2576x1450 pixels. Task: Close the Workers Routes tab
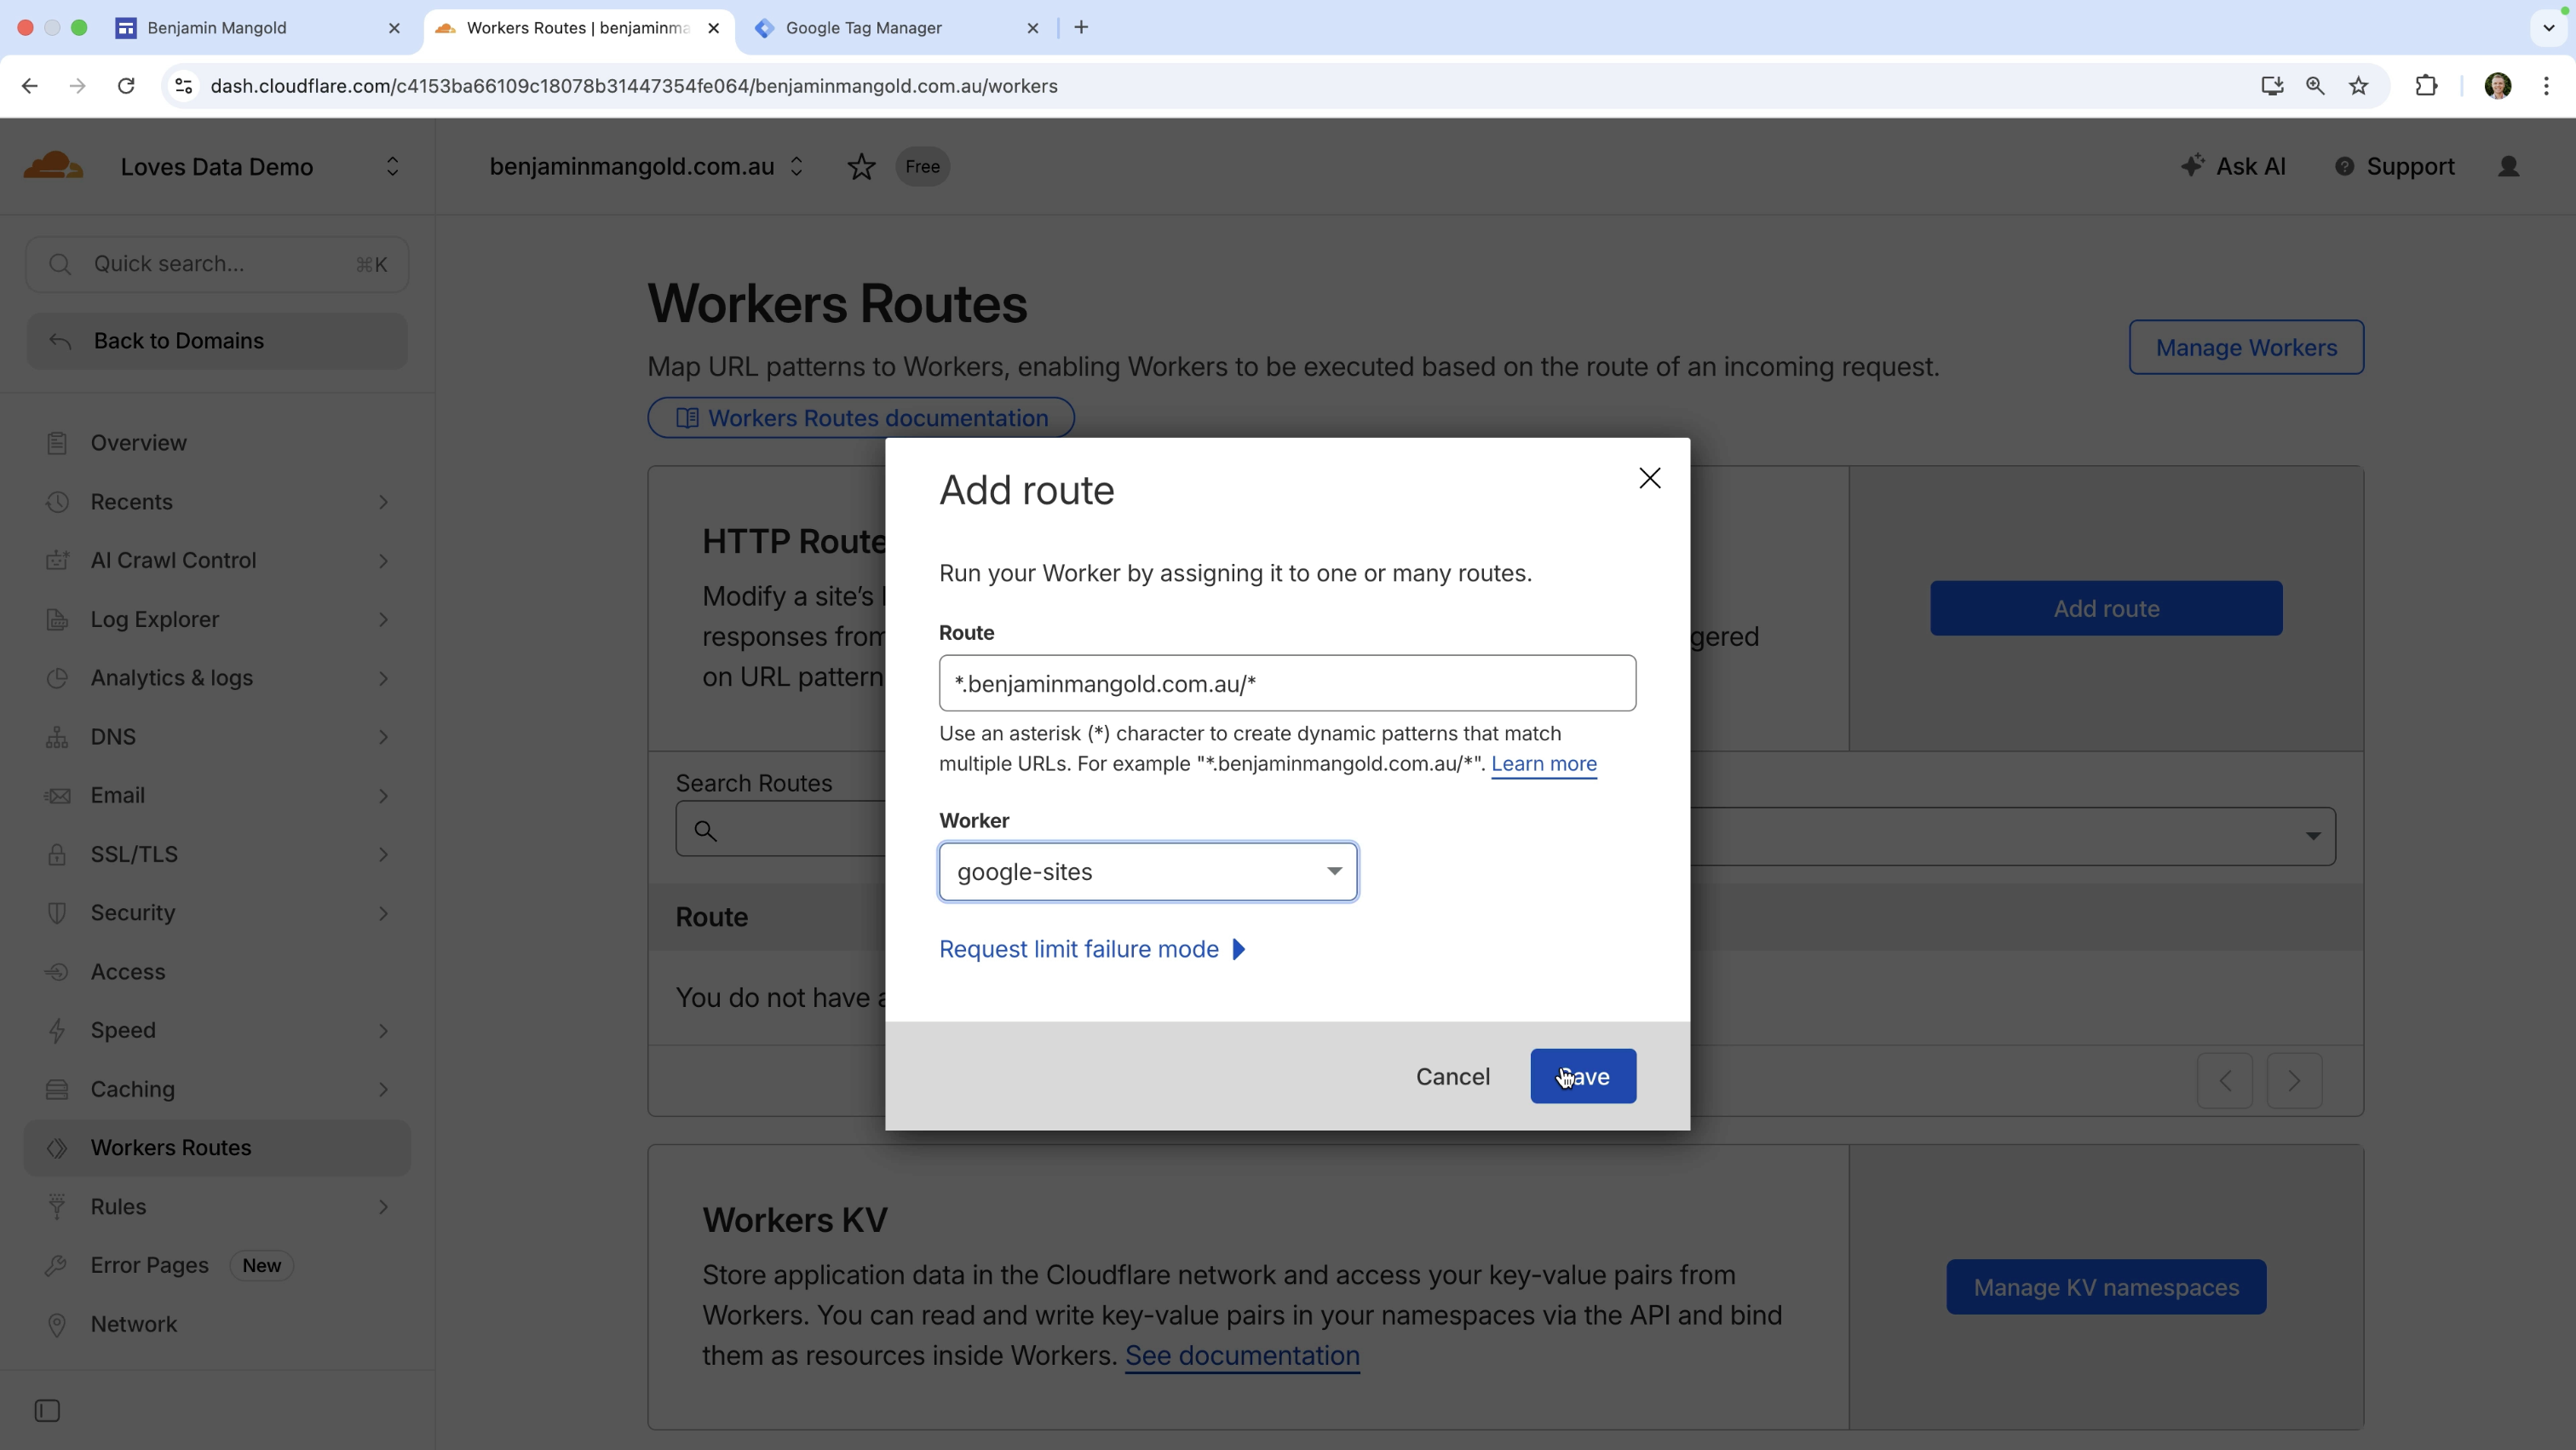point(713,28)
